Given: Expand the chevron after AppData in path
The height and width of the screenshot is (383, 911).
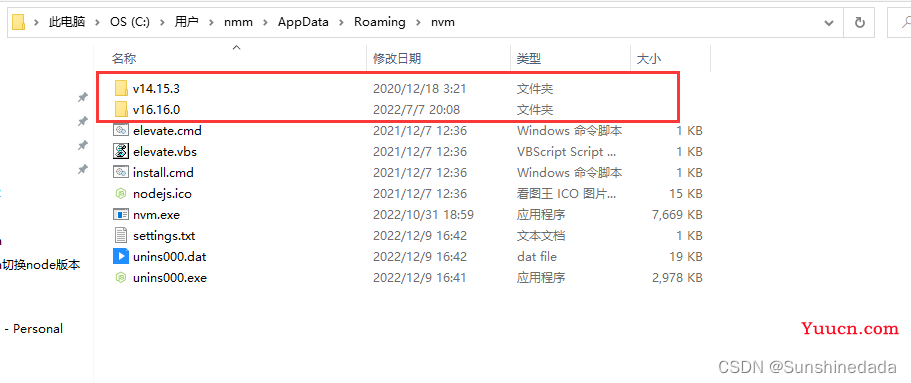Looking at the screenshot, I should click(342, 22).
